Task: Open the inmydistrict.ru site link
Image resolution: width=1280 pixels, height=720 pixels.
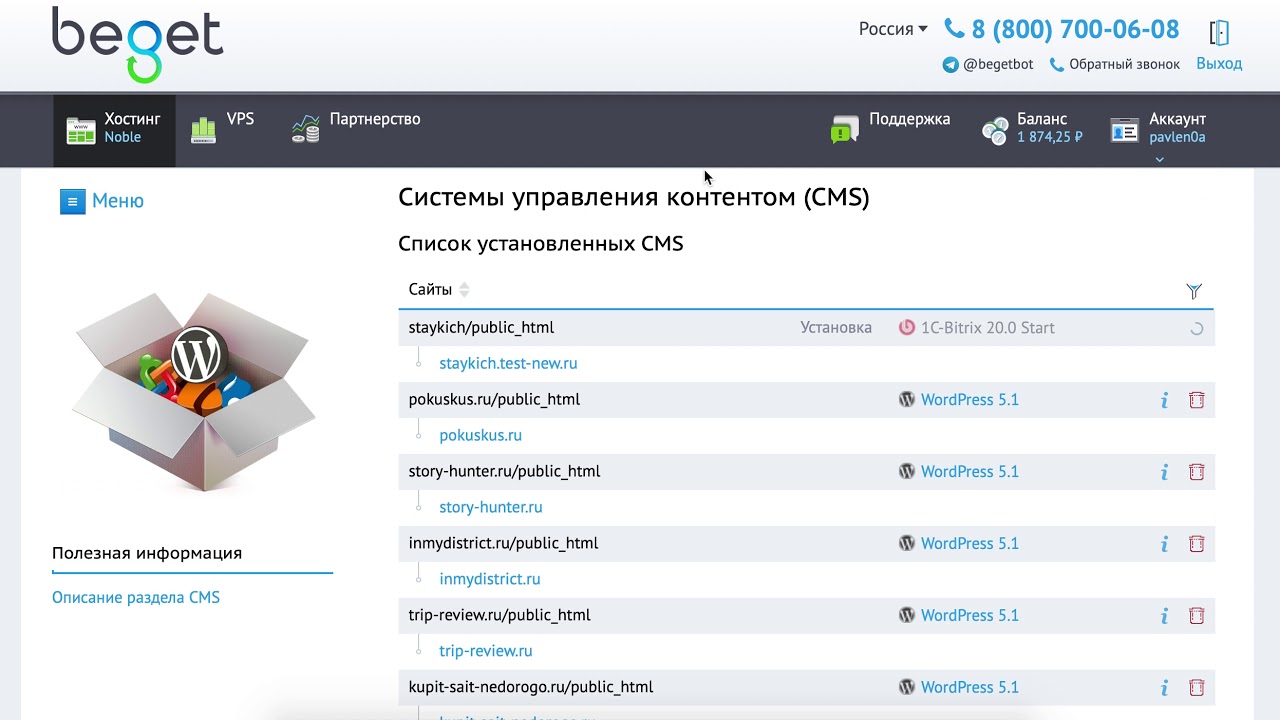Action: tap(490, 579)
